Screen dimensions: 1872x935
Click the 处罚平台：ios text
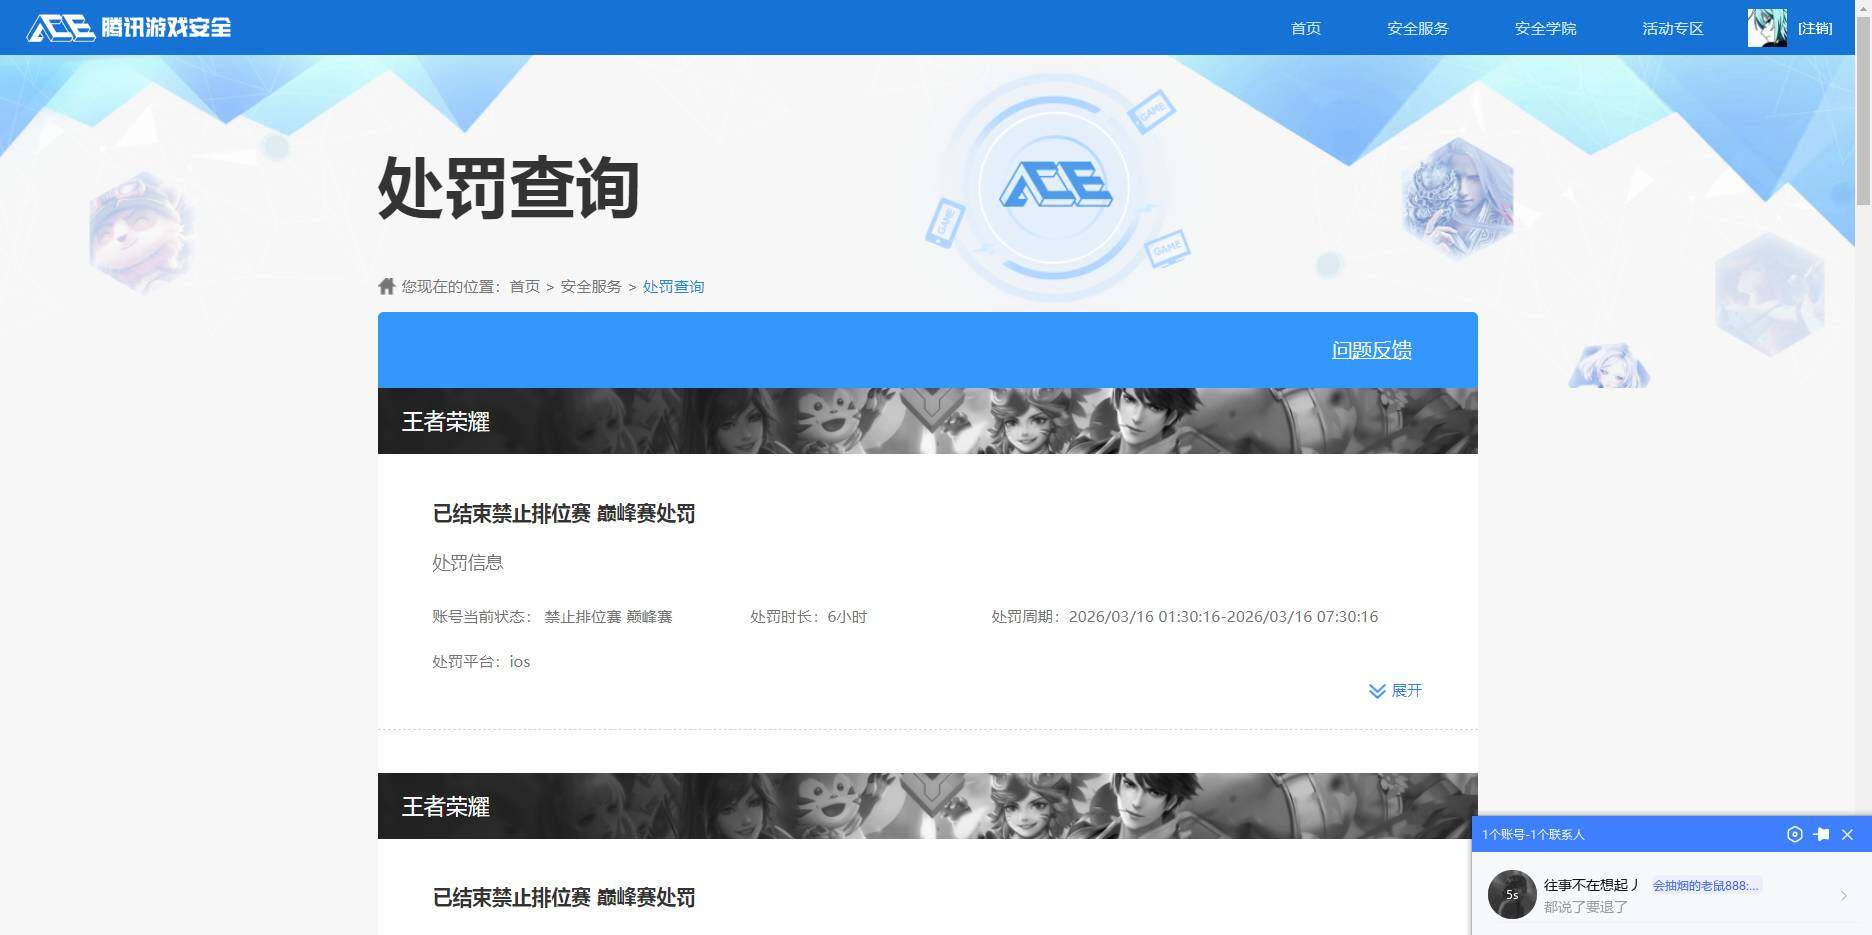point(481,662)
